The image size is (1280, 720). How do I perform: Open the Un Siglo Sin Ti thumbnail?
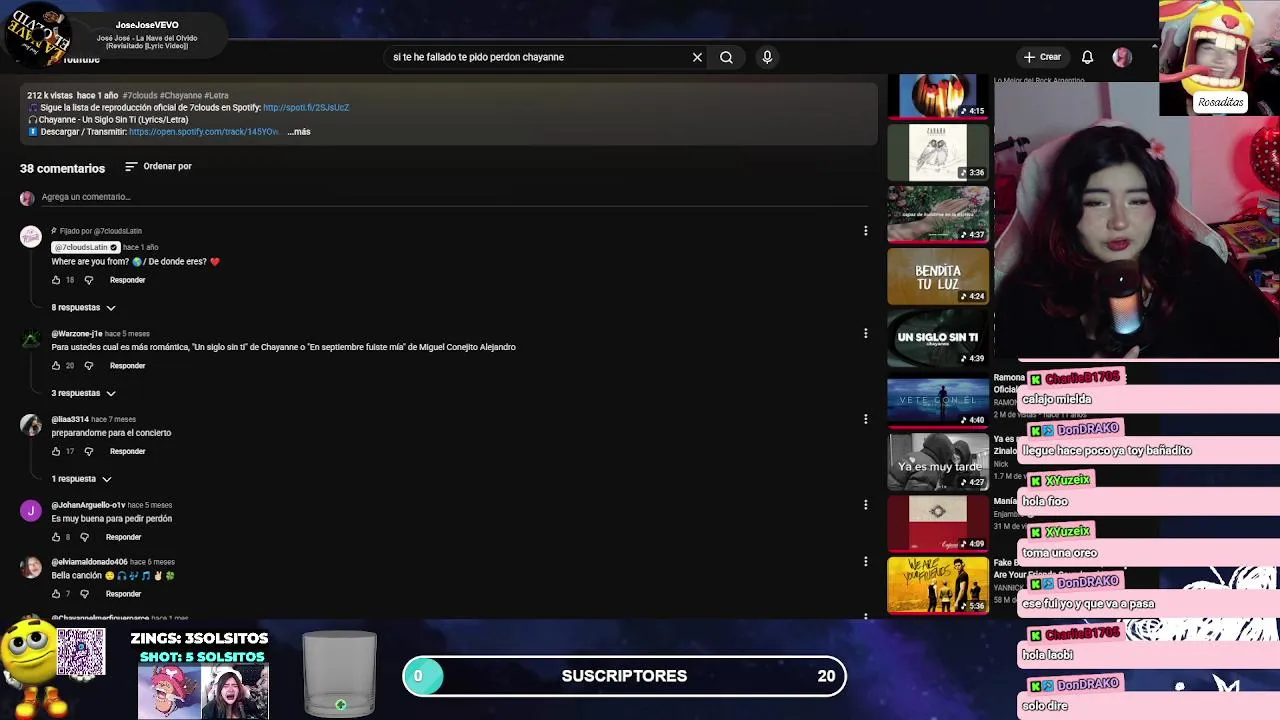(938, 338)
